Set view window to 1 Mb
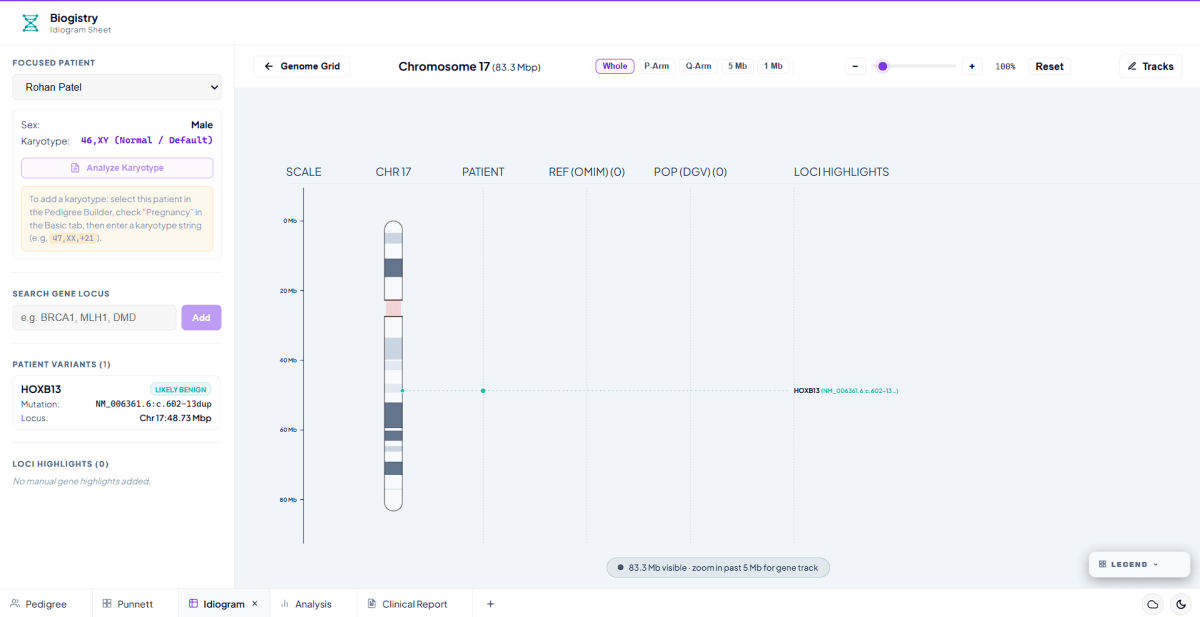Screen dimensions: 1200x617 pyautogui.click(x=773, y=66)
